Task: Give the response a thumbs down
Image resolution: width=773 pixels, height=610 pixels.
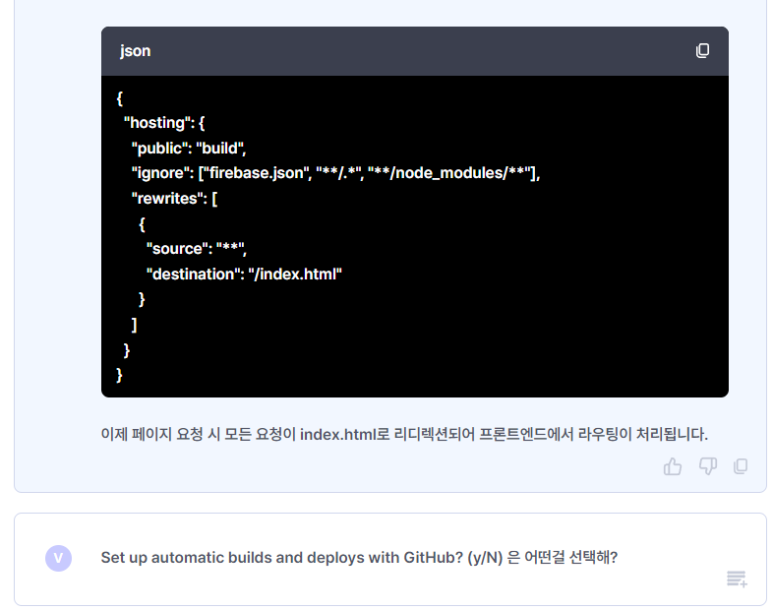Action: click(x=708, y=466)
